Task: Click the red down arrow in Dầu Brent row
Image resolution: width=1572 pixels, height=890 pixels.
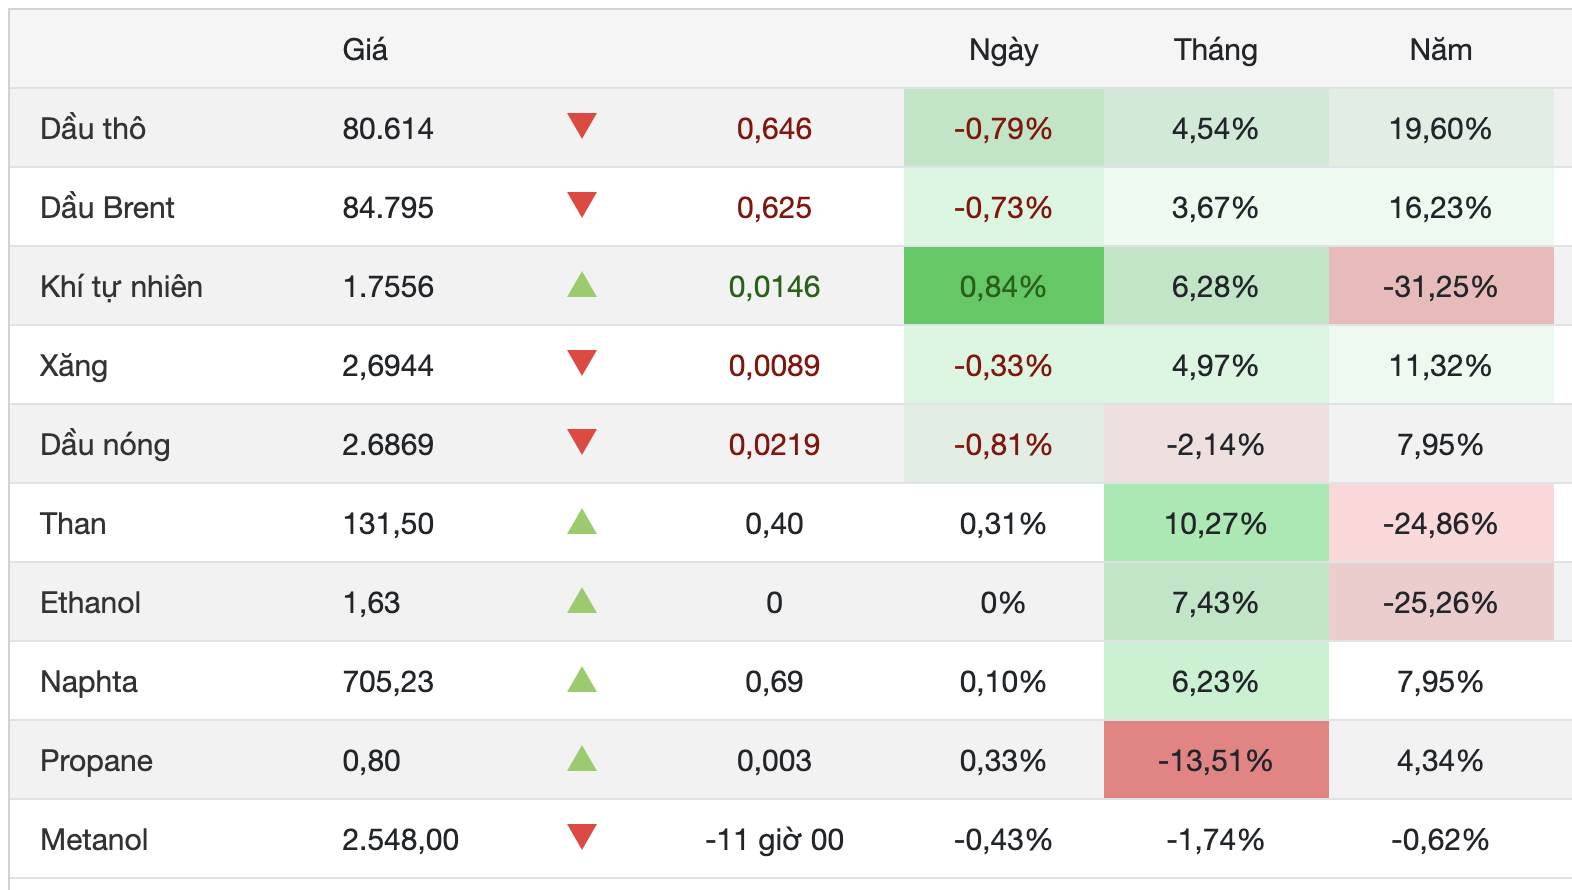Action: point(582,205)
